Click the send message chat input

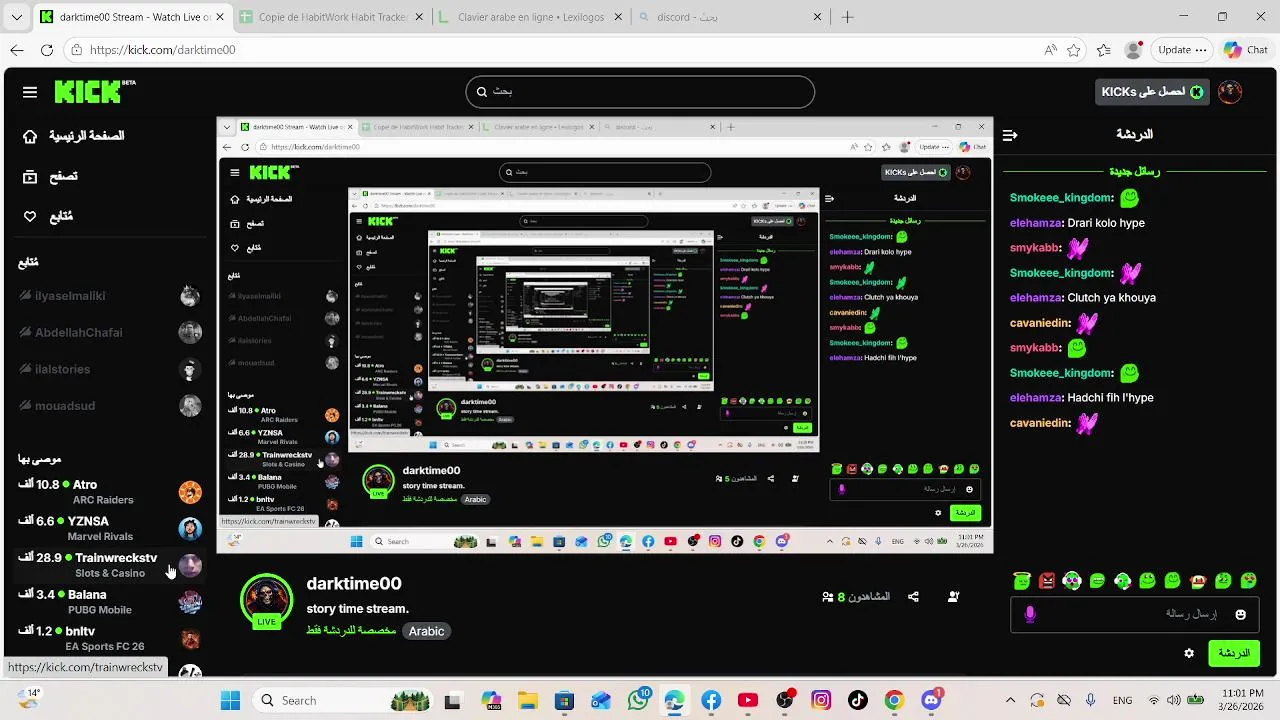coord(1135,614)
